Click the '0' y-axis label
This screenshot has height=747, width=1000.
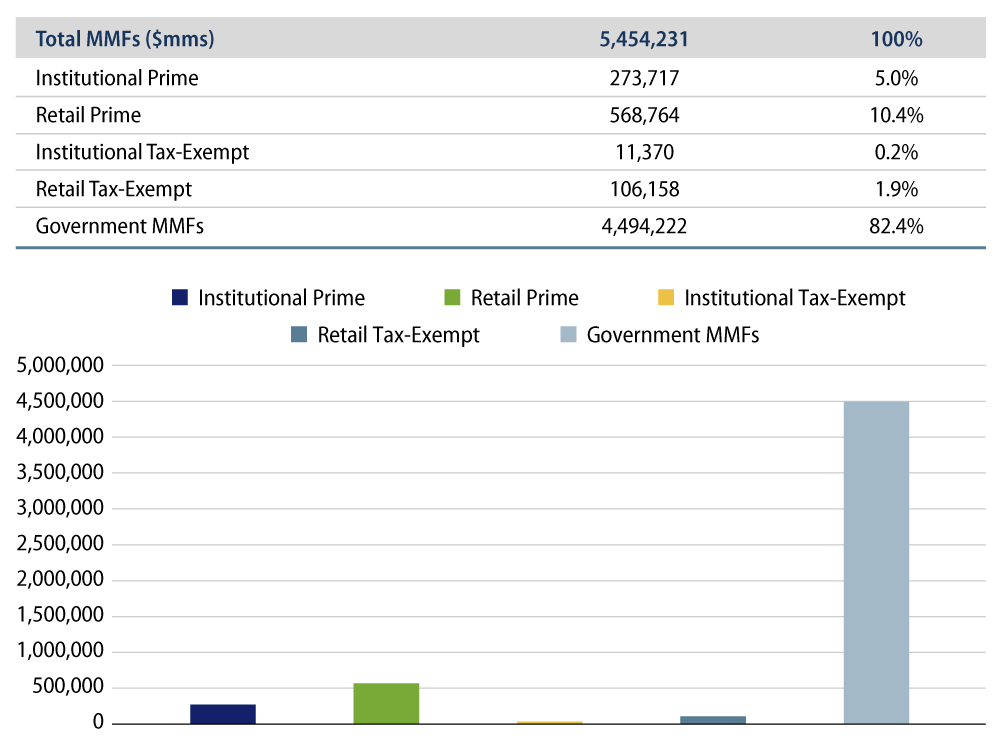[98, 721]
